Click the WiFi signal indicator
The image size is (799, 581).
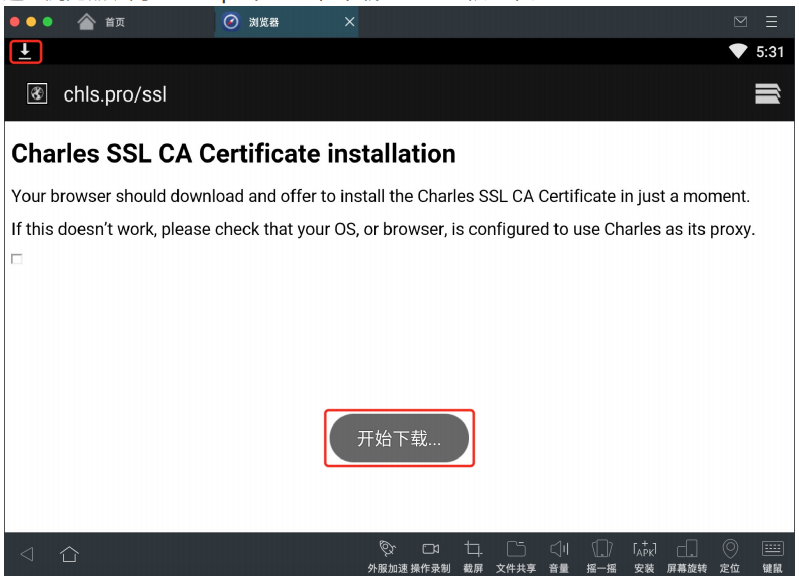pos(737,51)
